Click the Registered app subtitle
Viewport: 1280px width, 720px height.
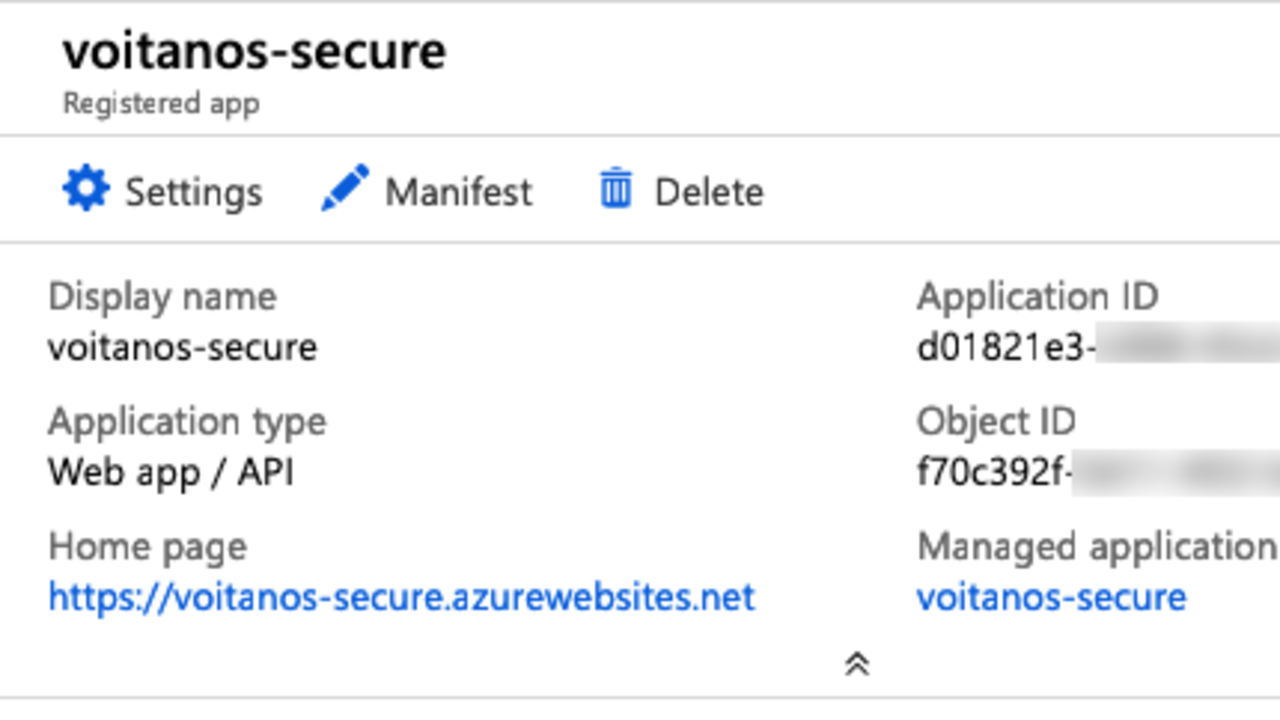click(161, 103)
